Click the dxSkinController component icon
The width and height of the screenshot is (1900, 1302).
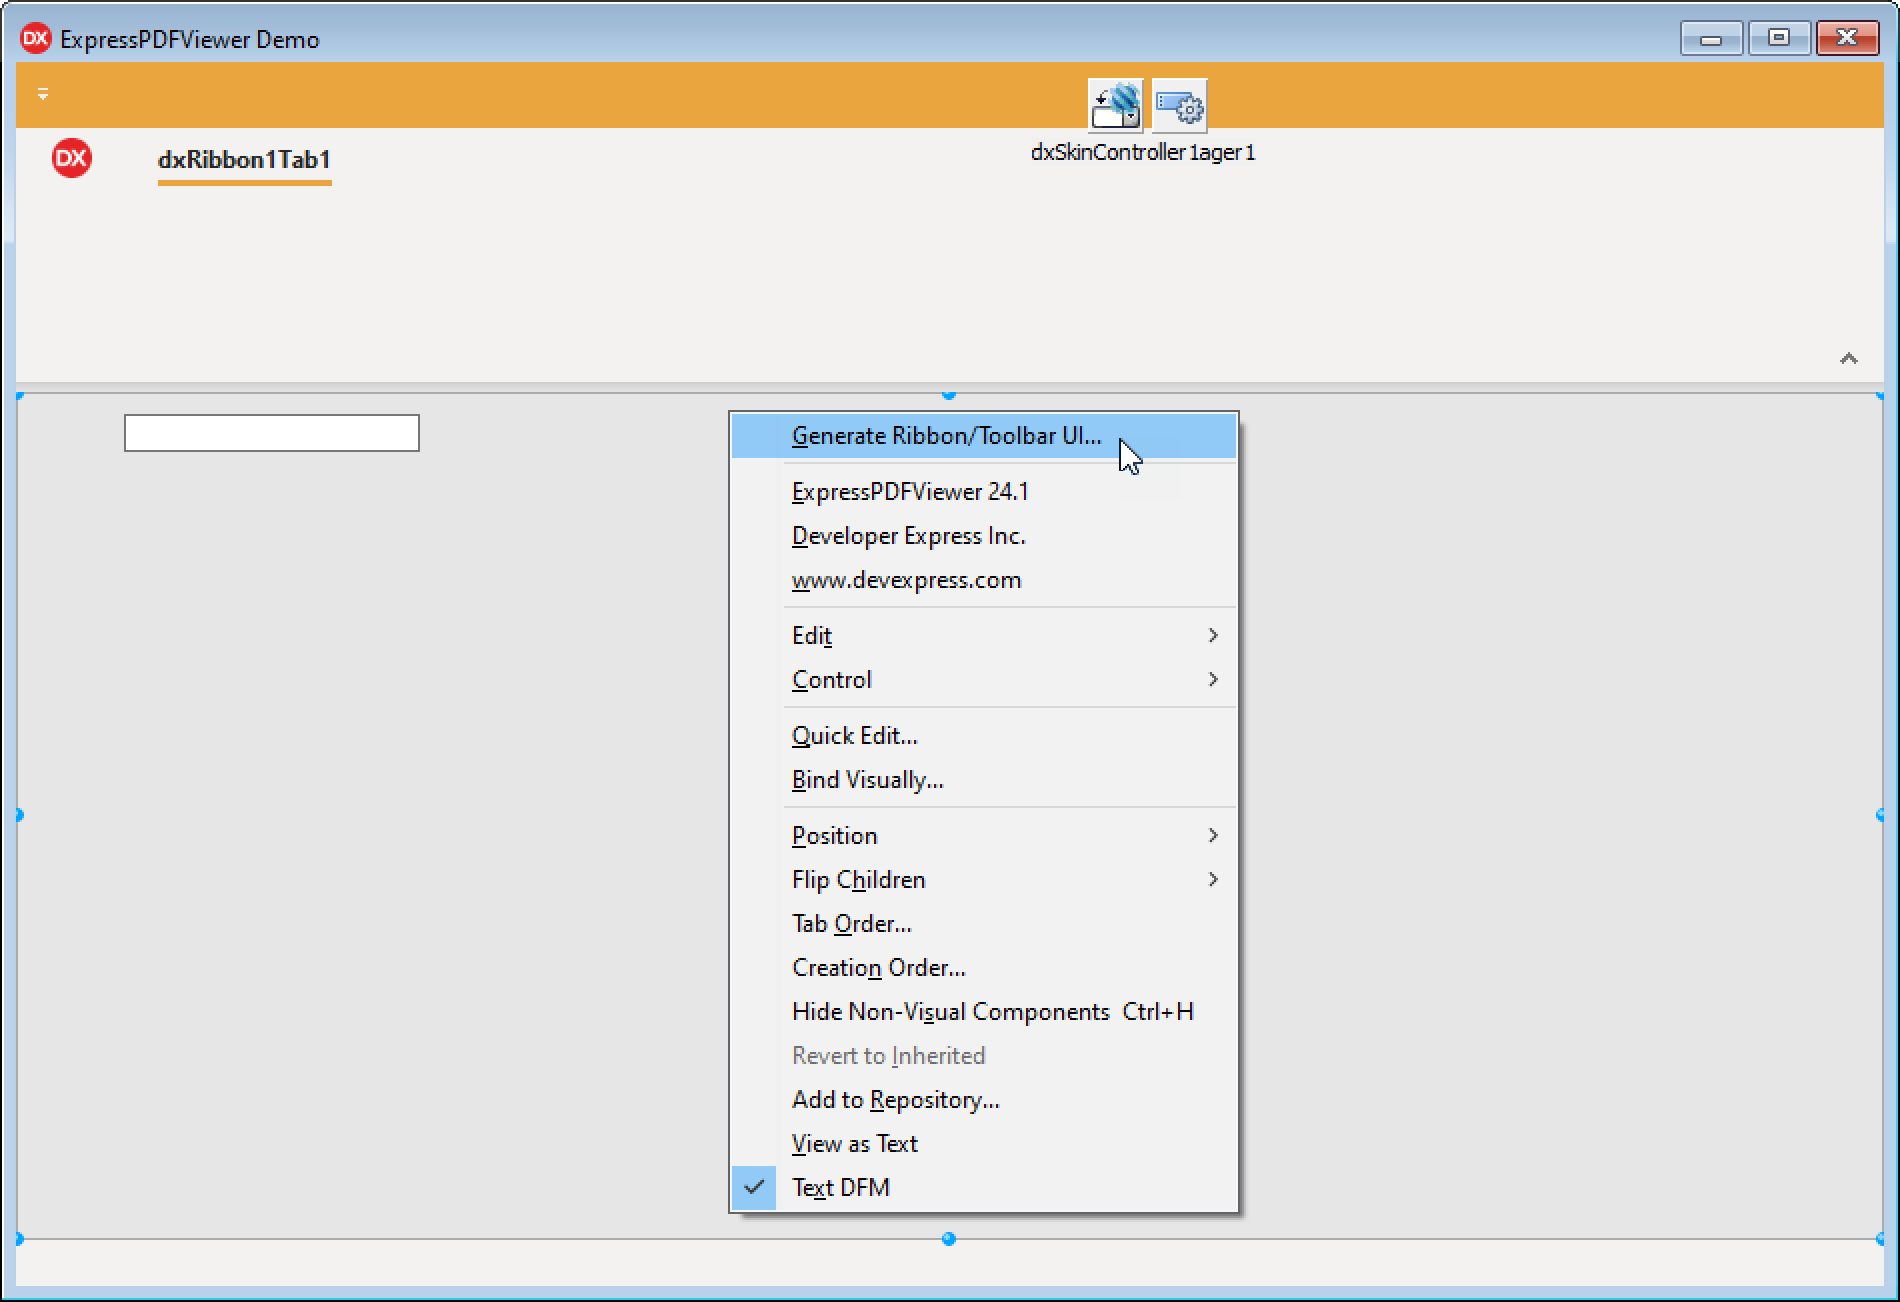(1115, 106)
